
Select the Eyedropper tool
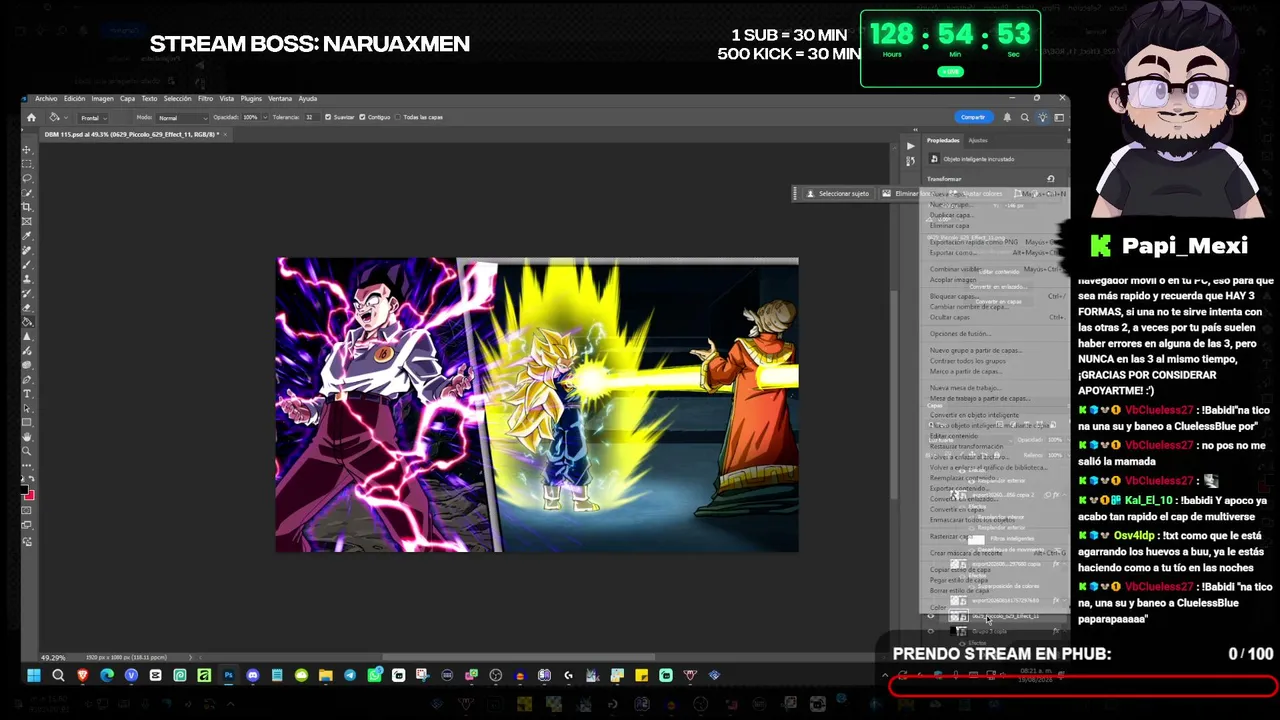27,236
